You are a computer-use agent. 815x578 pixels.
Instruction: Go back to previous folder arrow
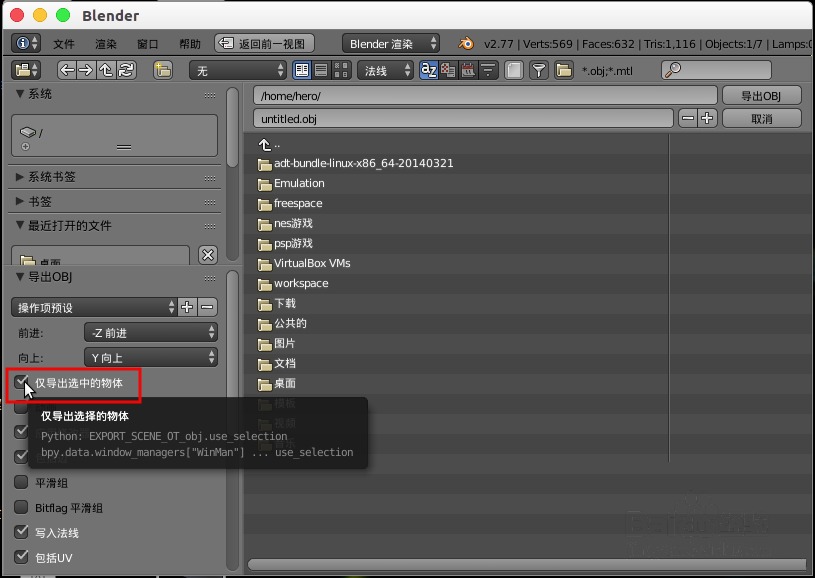(x=67, y=70)
